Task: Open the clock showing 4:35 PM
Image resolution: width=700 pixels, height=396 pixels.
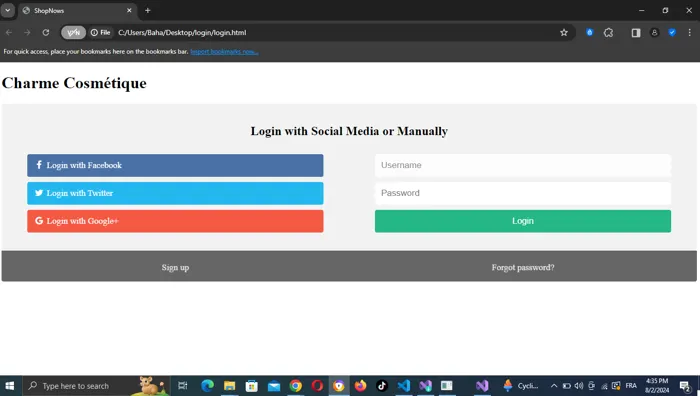Action: (x=657, y=386)
